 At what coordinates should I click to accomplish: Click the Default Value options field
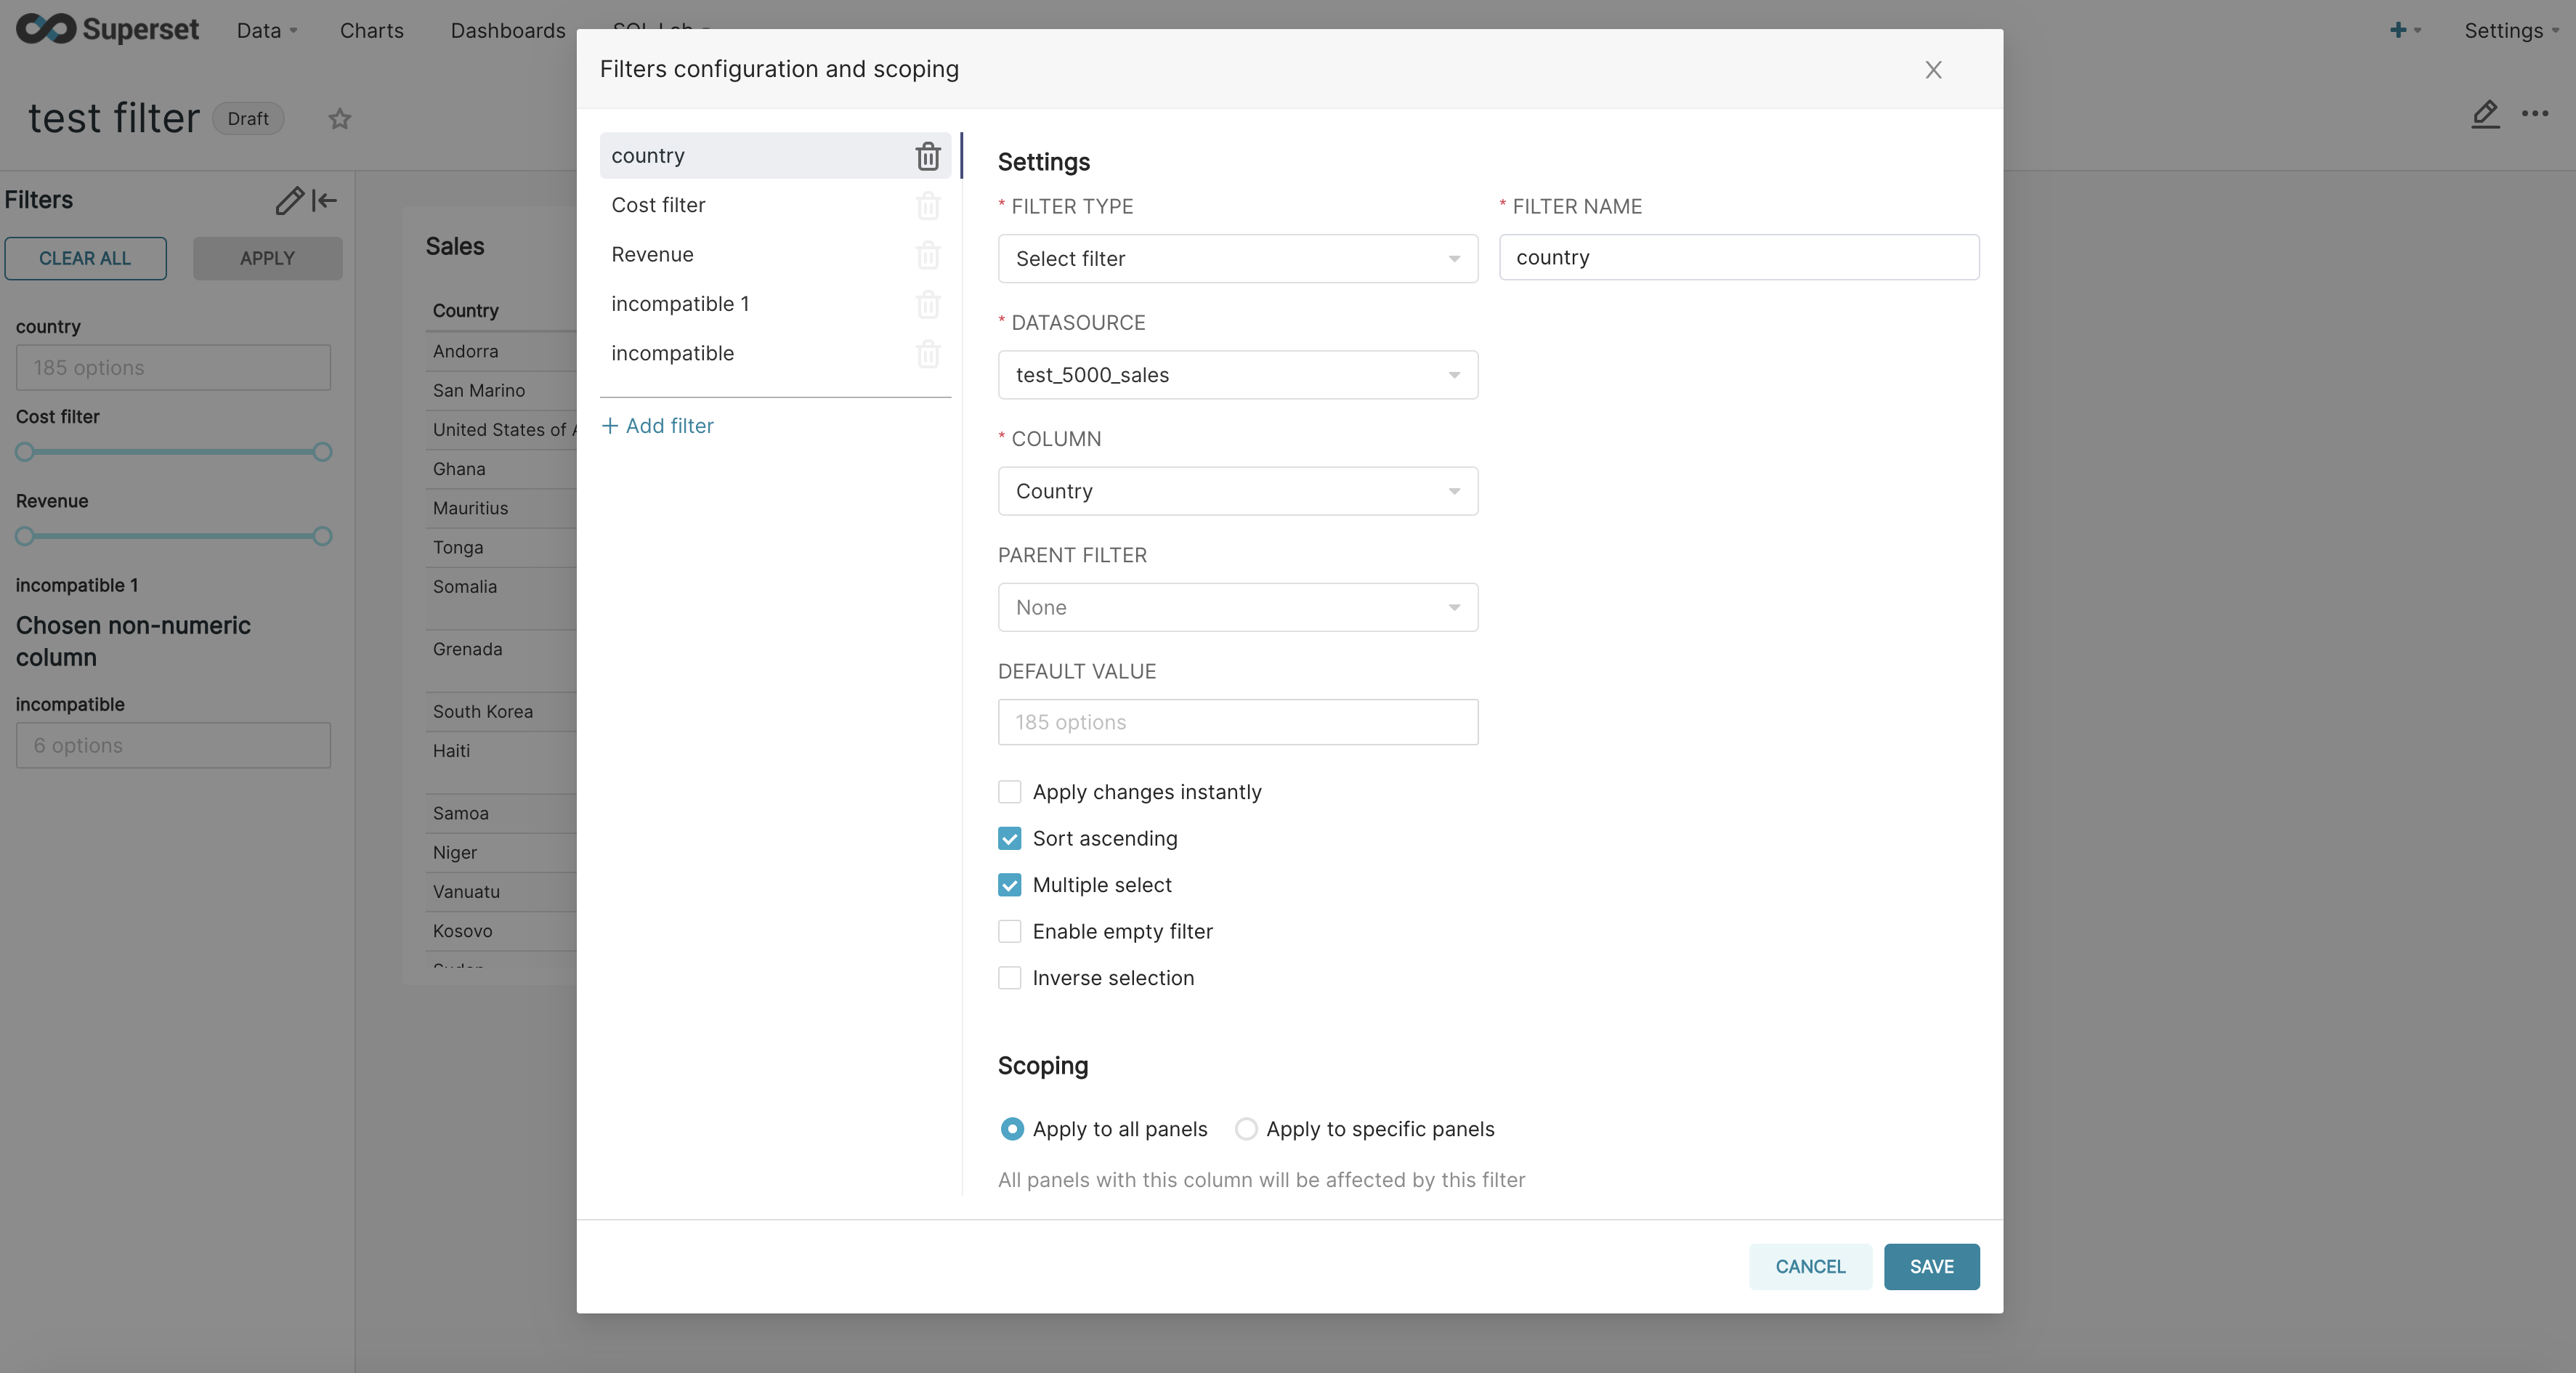pos(1237,722)
